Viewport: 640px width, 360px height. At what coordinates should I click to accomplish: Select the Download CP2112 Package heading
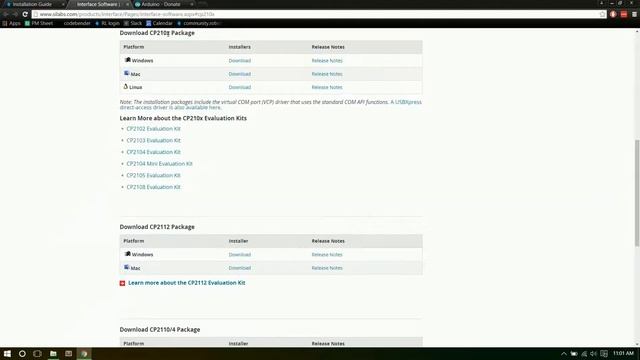point(157,227)
